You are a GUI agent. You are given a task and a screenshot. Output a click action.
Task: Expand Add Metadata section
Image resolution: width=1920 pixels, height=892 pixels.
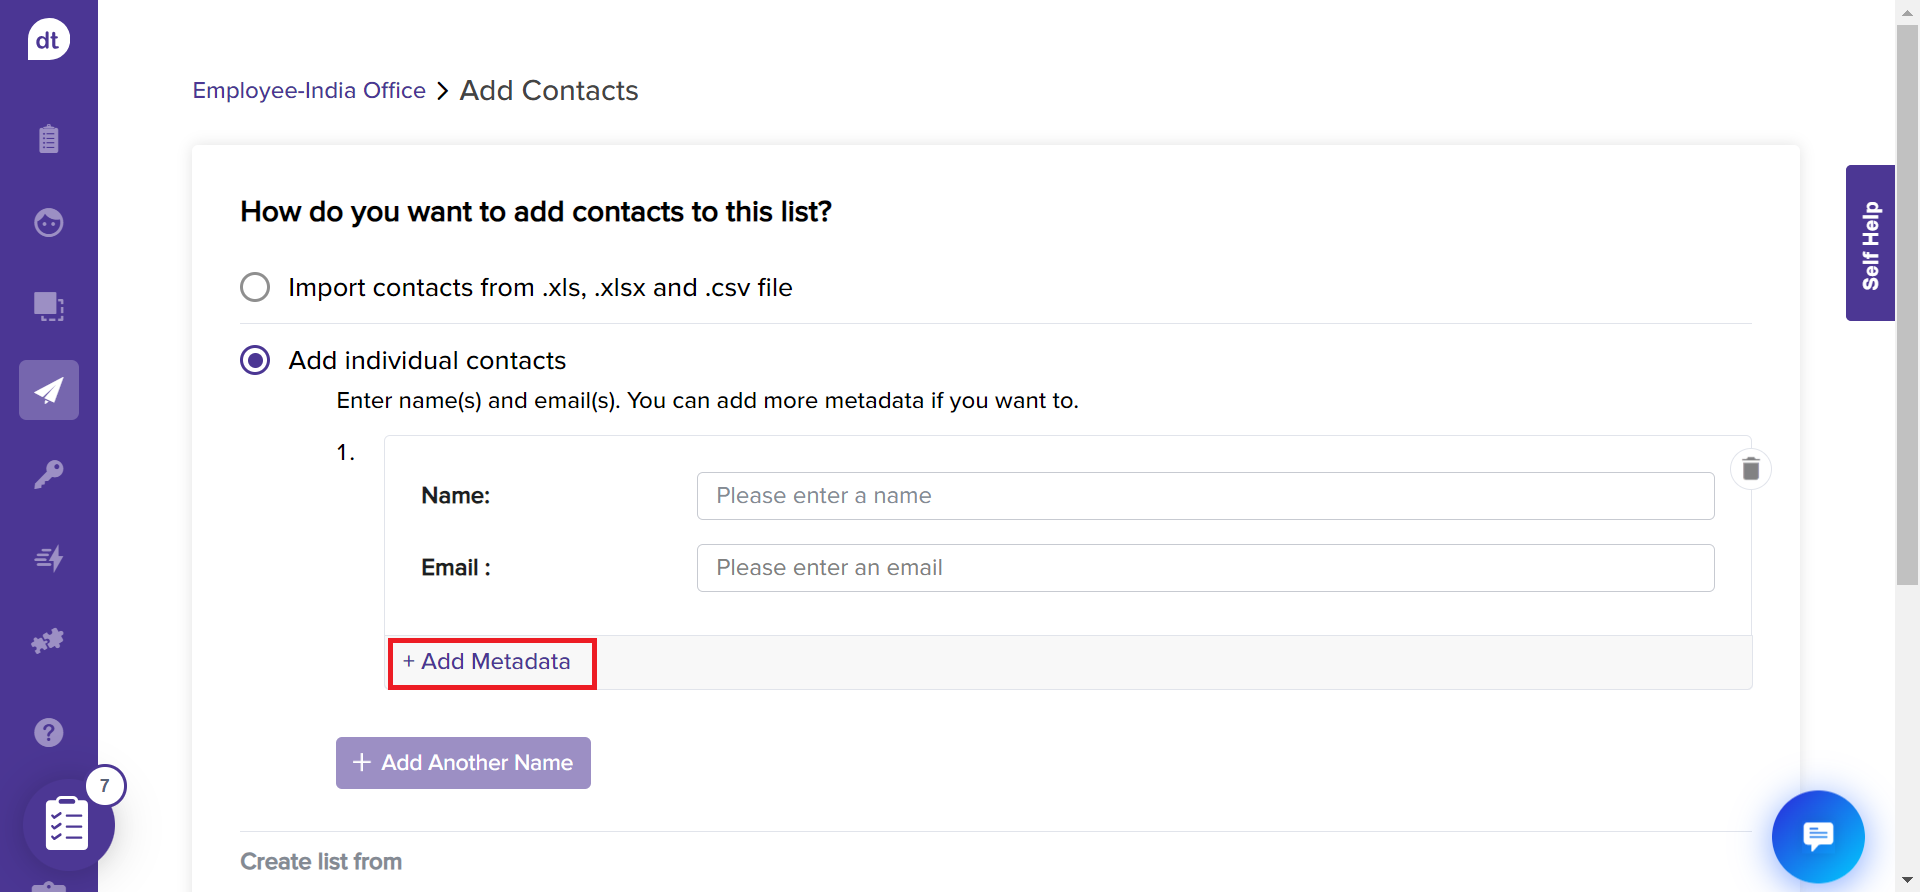[x=487, y=662]
